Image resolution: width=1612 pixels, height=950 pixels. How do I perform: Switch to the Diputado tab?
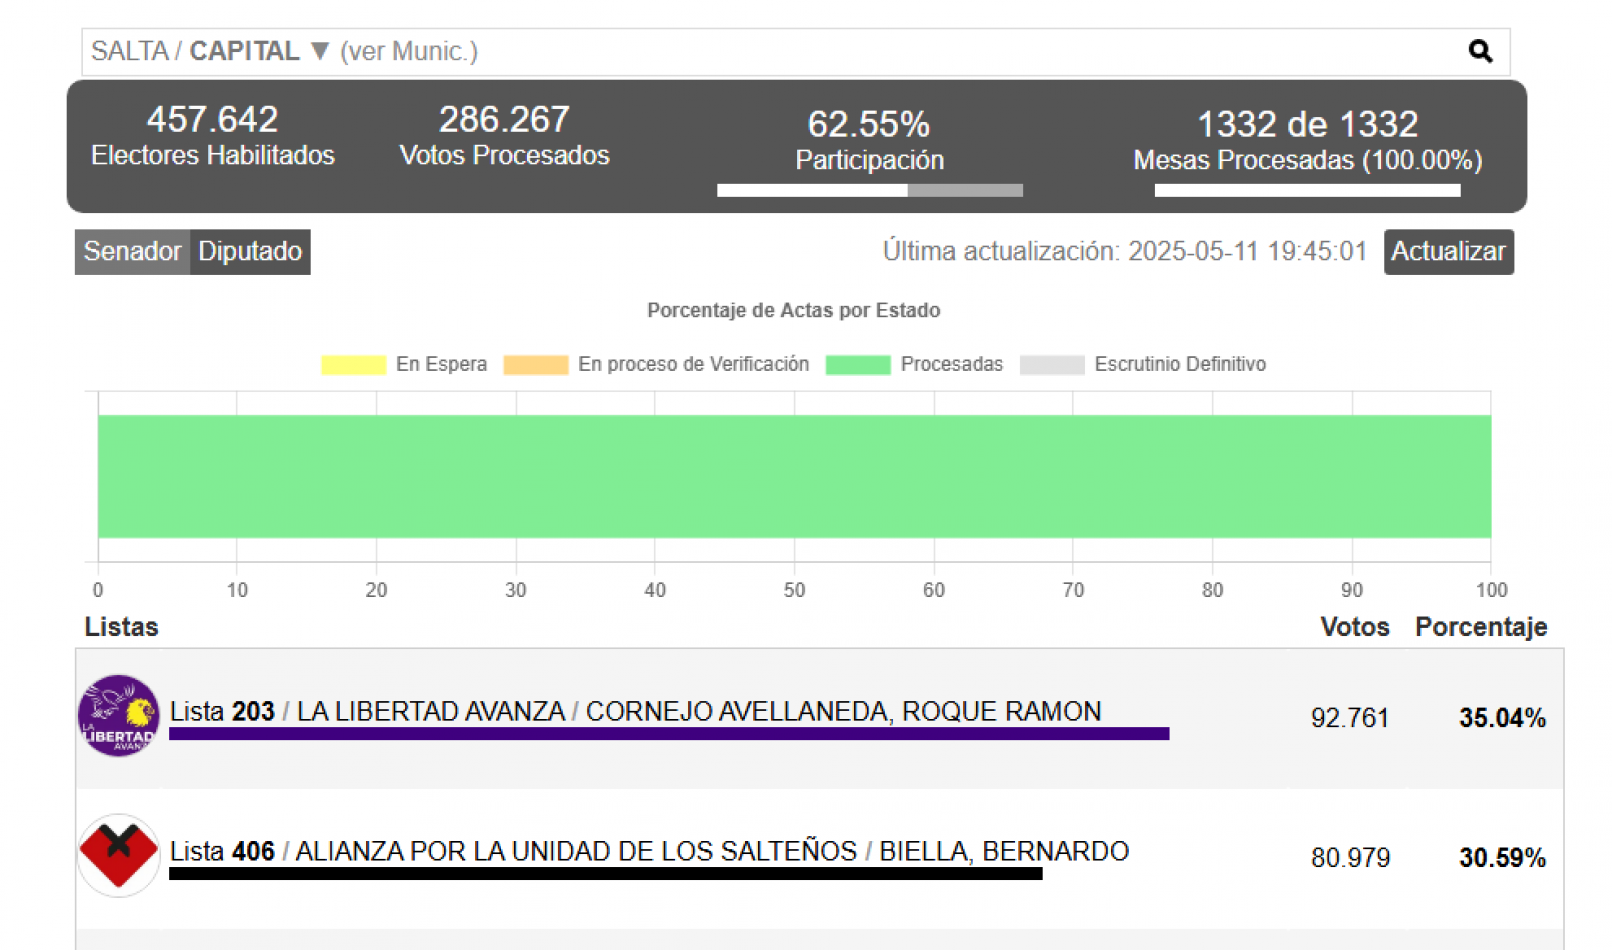click(250, 251)
